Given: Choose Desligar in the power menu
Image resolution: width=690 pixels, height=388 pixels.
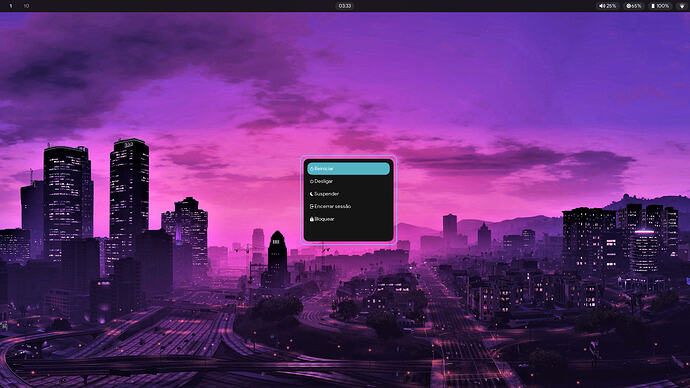Looking at the screenshot, I should [x=349, y=181].
